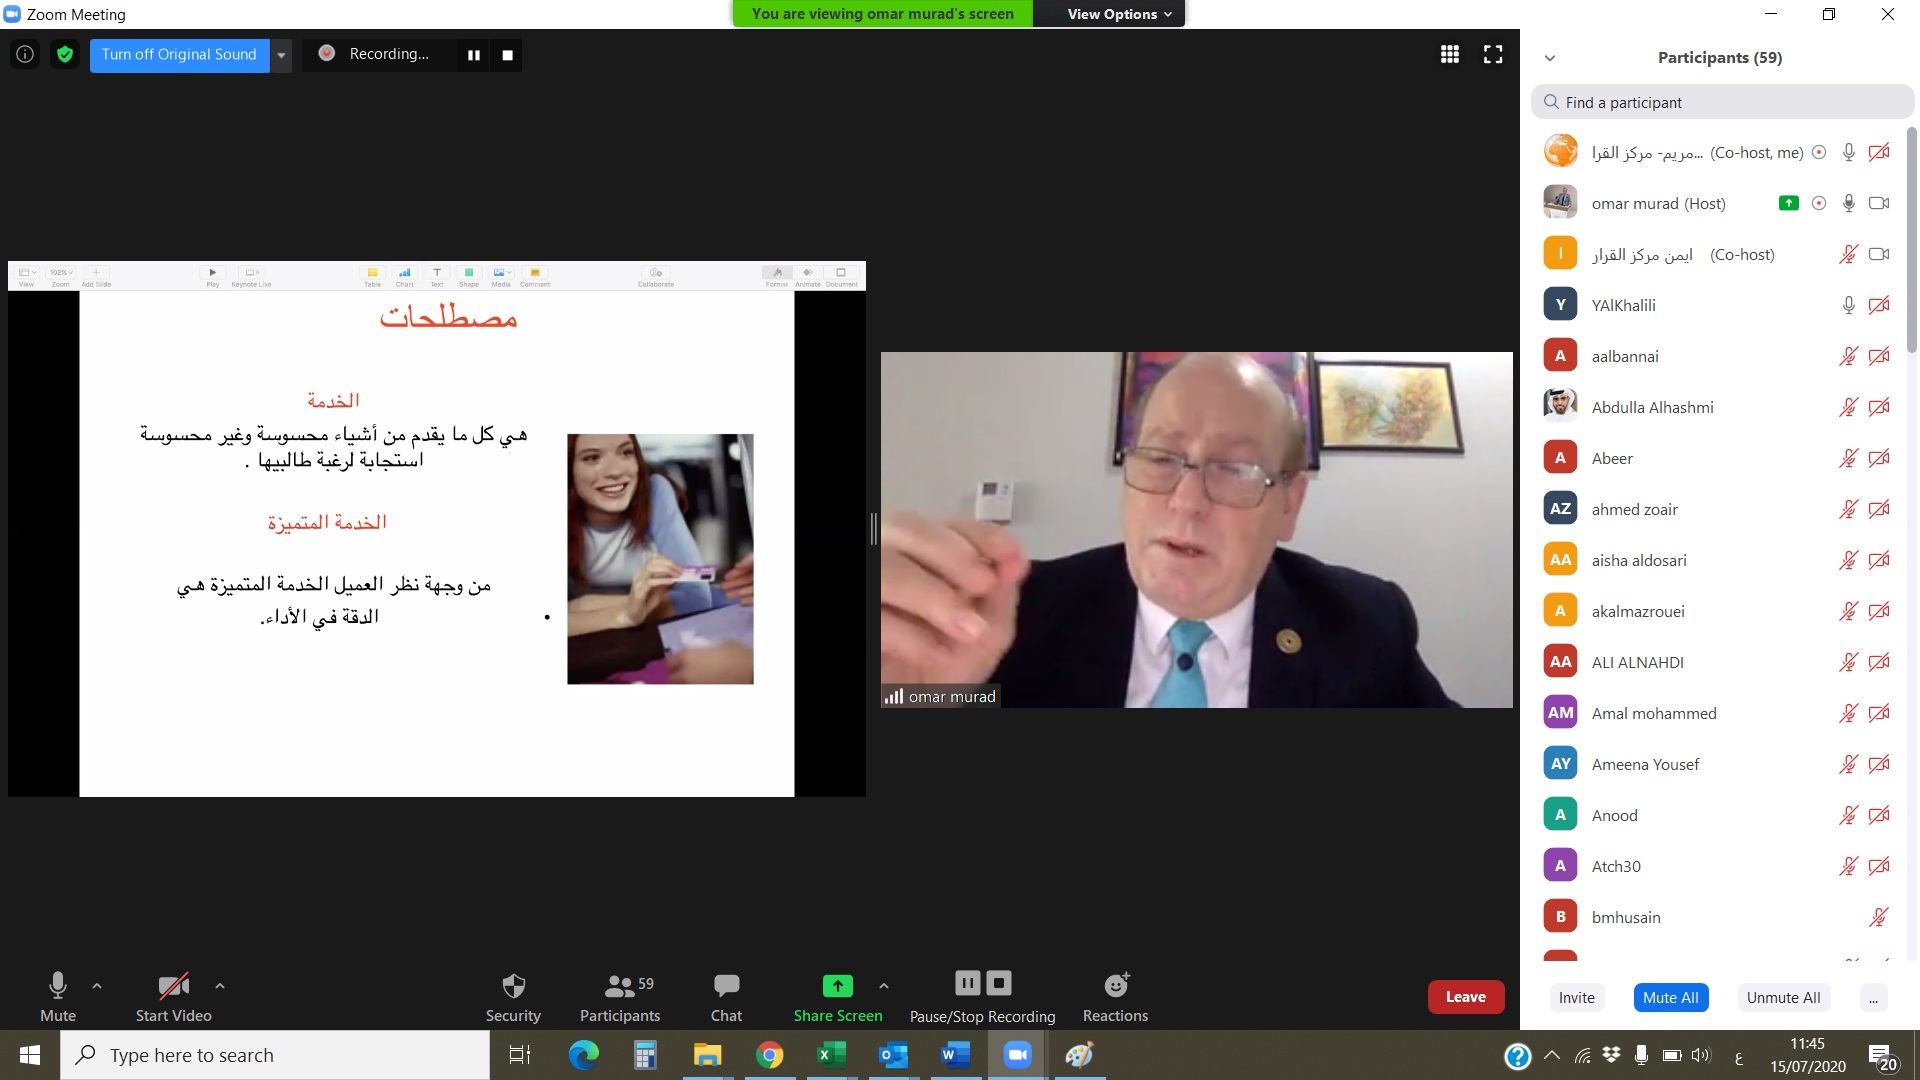Open meeting information icon
The width and height of the screenshot is (1920, 1080).
(x=25, y=54)
